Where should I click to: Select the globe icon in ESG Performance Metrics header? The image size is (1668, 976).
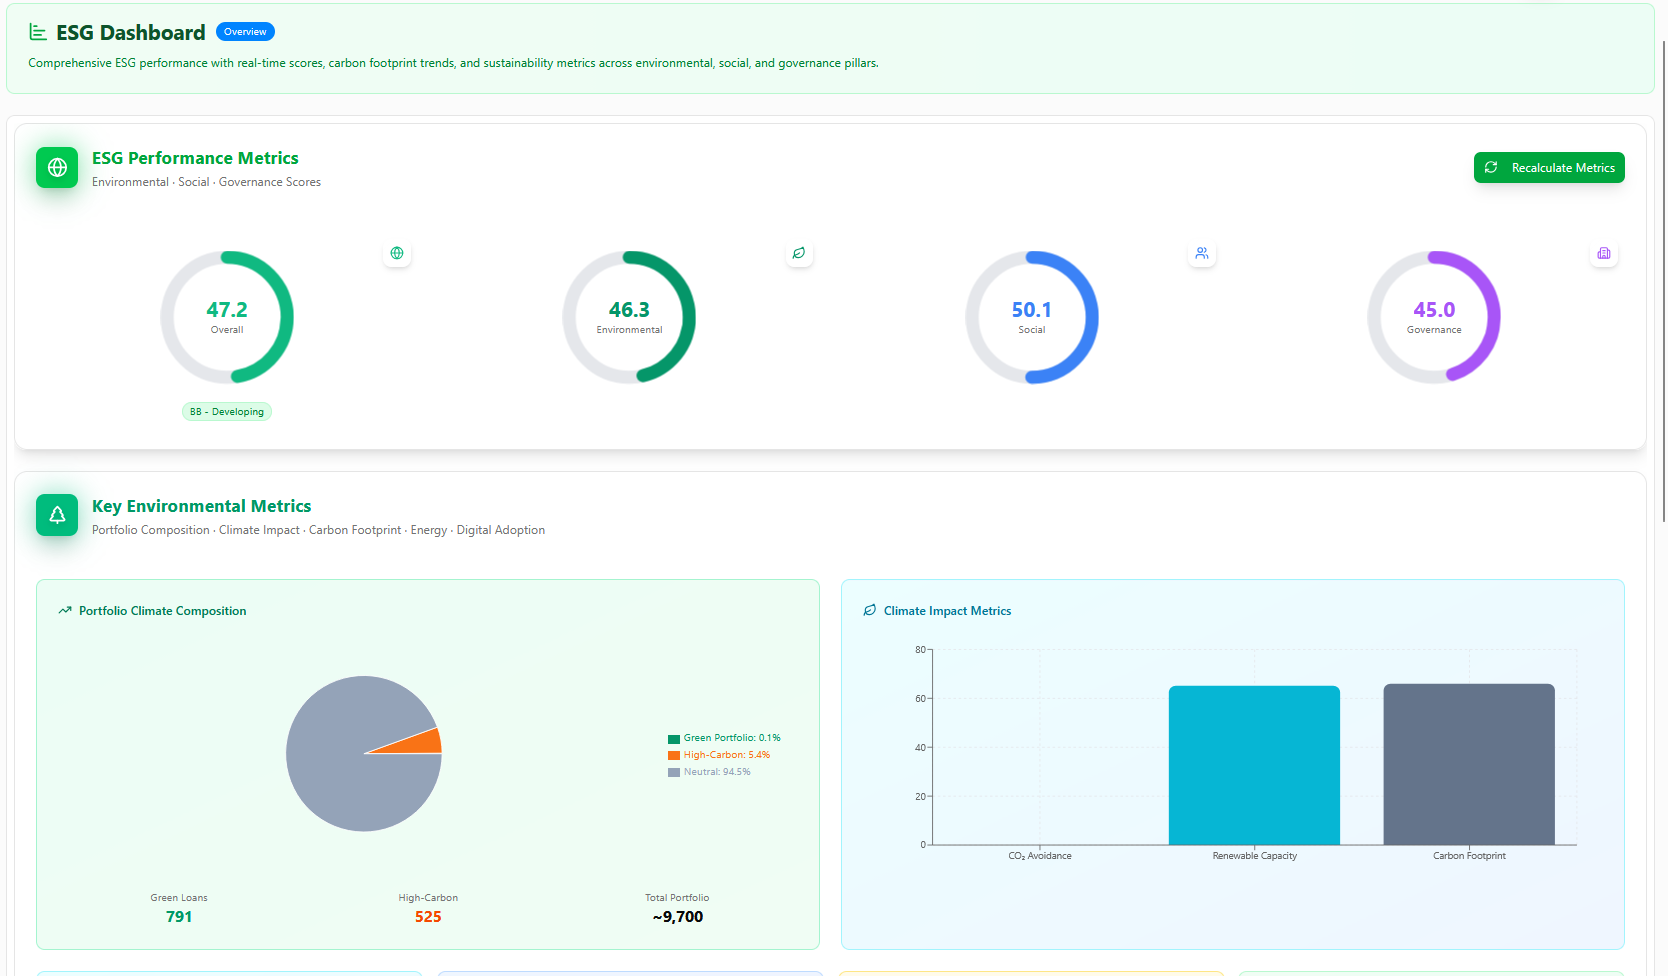point(56,167)
